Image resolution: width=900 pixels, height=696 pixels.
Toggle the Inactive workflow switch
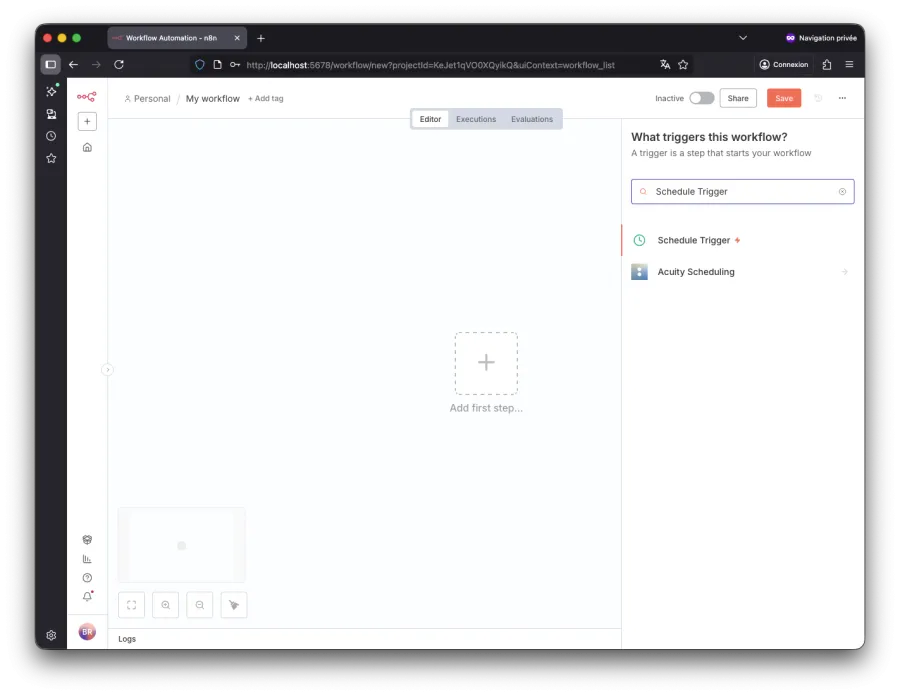click(x=701, y=98)
